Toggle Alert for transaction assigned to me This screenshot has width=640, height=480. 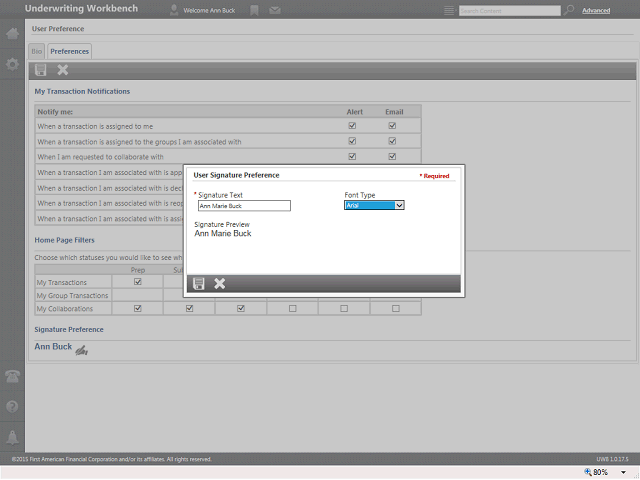[x=352, y=126]
